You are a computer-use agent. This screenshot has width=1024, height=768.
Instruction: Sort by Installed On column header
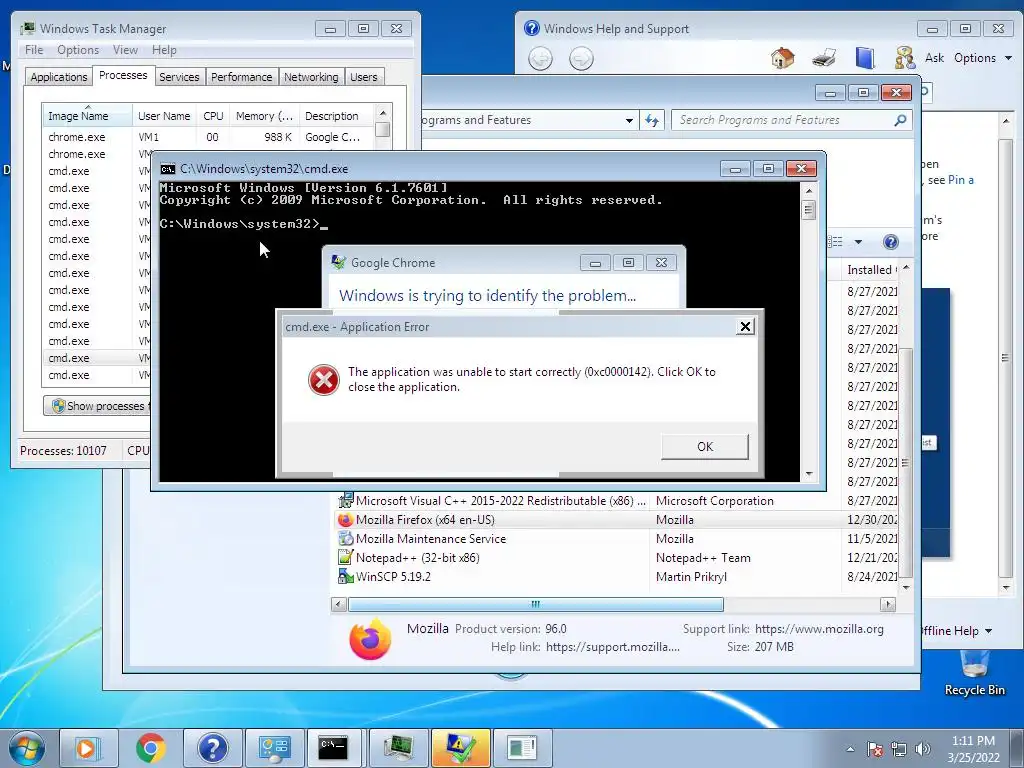870,270
